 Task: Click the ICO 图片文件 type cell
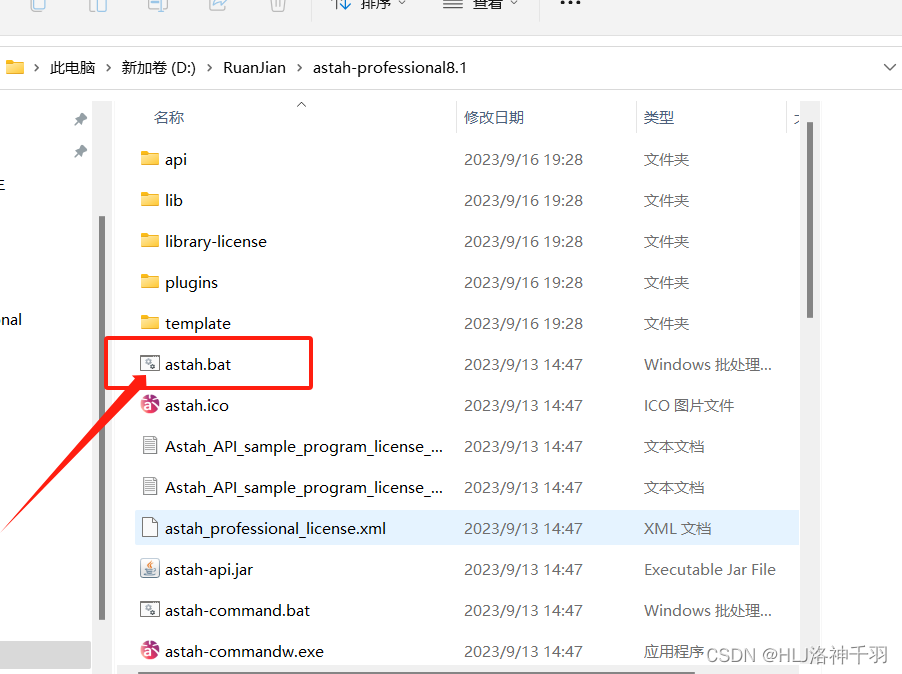(x=689, y=405)
